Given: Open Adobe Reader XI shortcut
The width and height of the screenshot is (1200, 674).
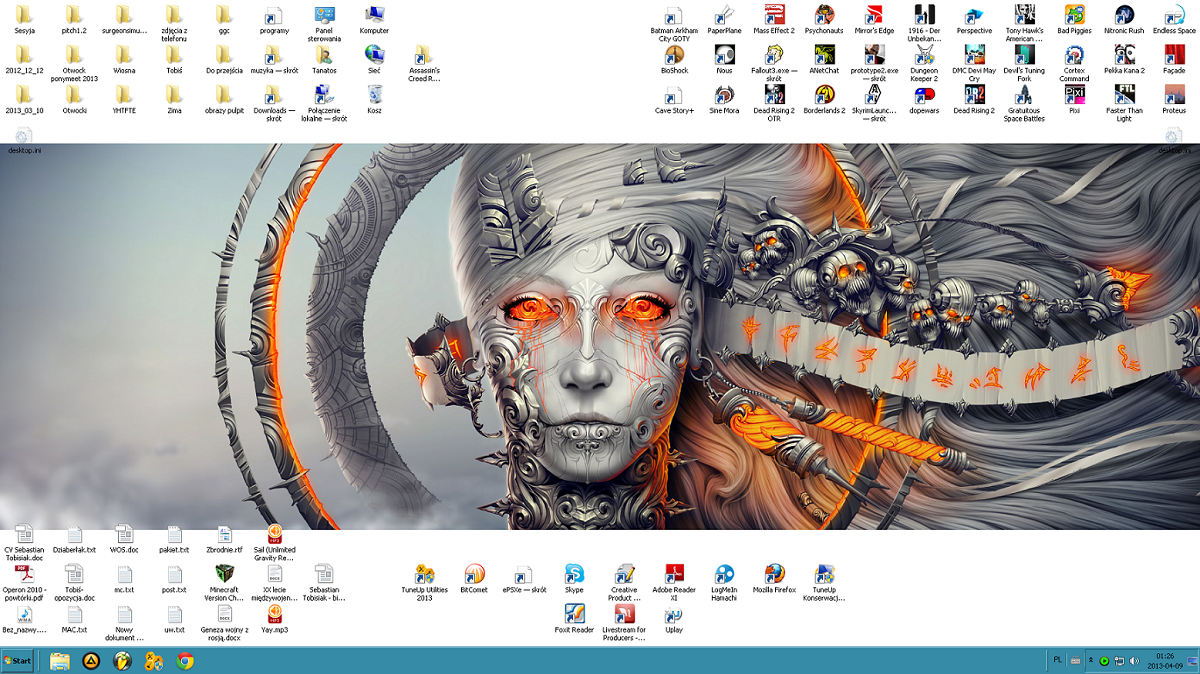Looking at the screenshot, I should (x=674, y=574).
